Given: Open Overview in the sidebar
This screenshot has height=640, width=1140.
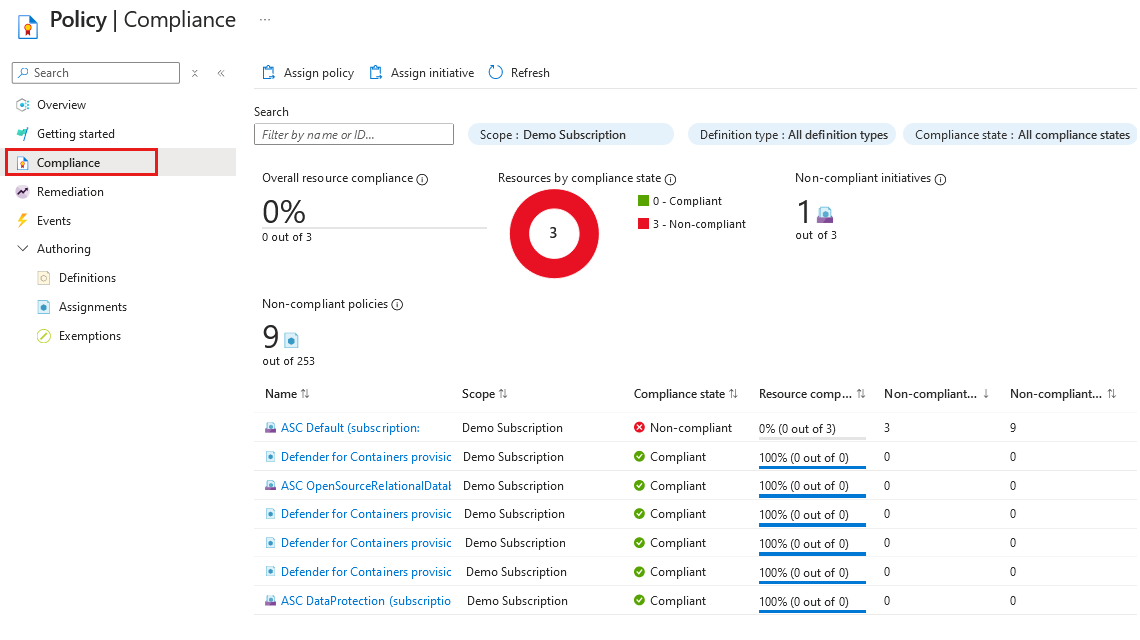Looking at the screenshot, I should (x=61, y=105).
